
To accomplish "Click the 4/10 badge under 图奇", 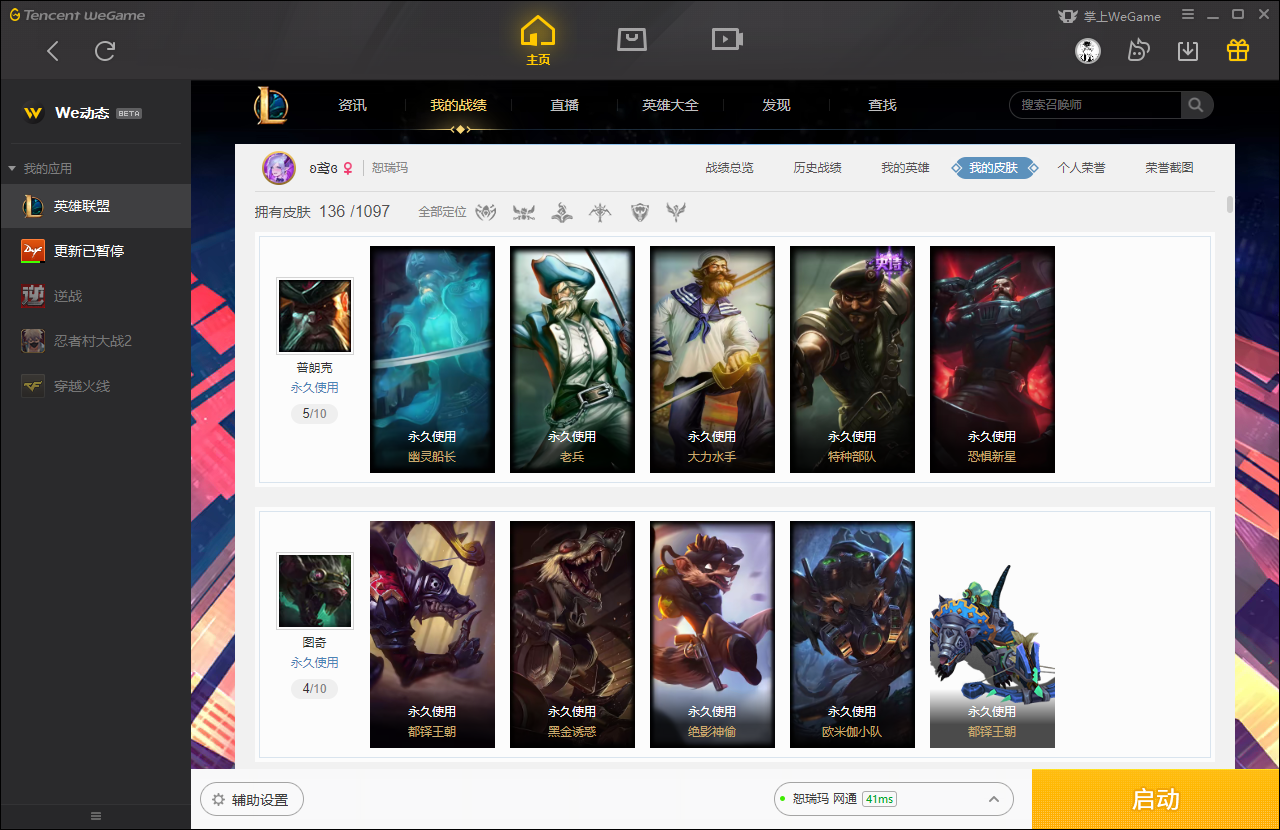I will click(x=315, y=688).
